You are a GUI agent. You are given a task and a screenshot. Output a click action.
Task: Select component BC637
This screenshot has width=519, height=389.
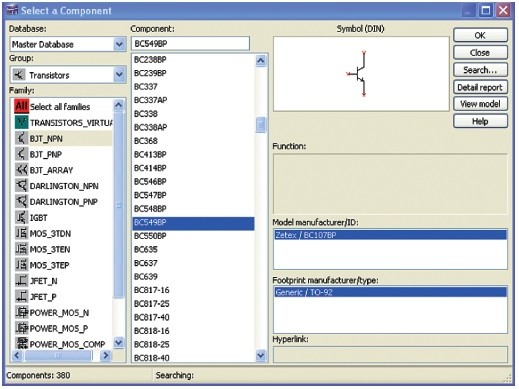pos(193,263)
